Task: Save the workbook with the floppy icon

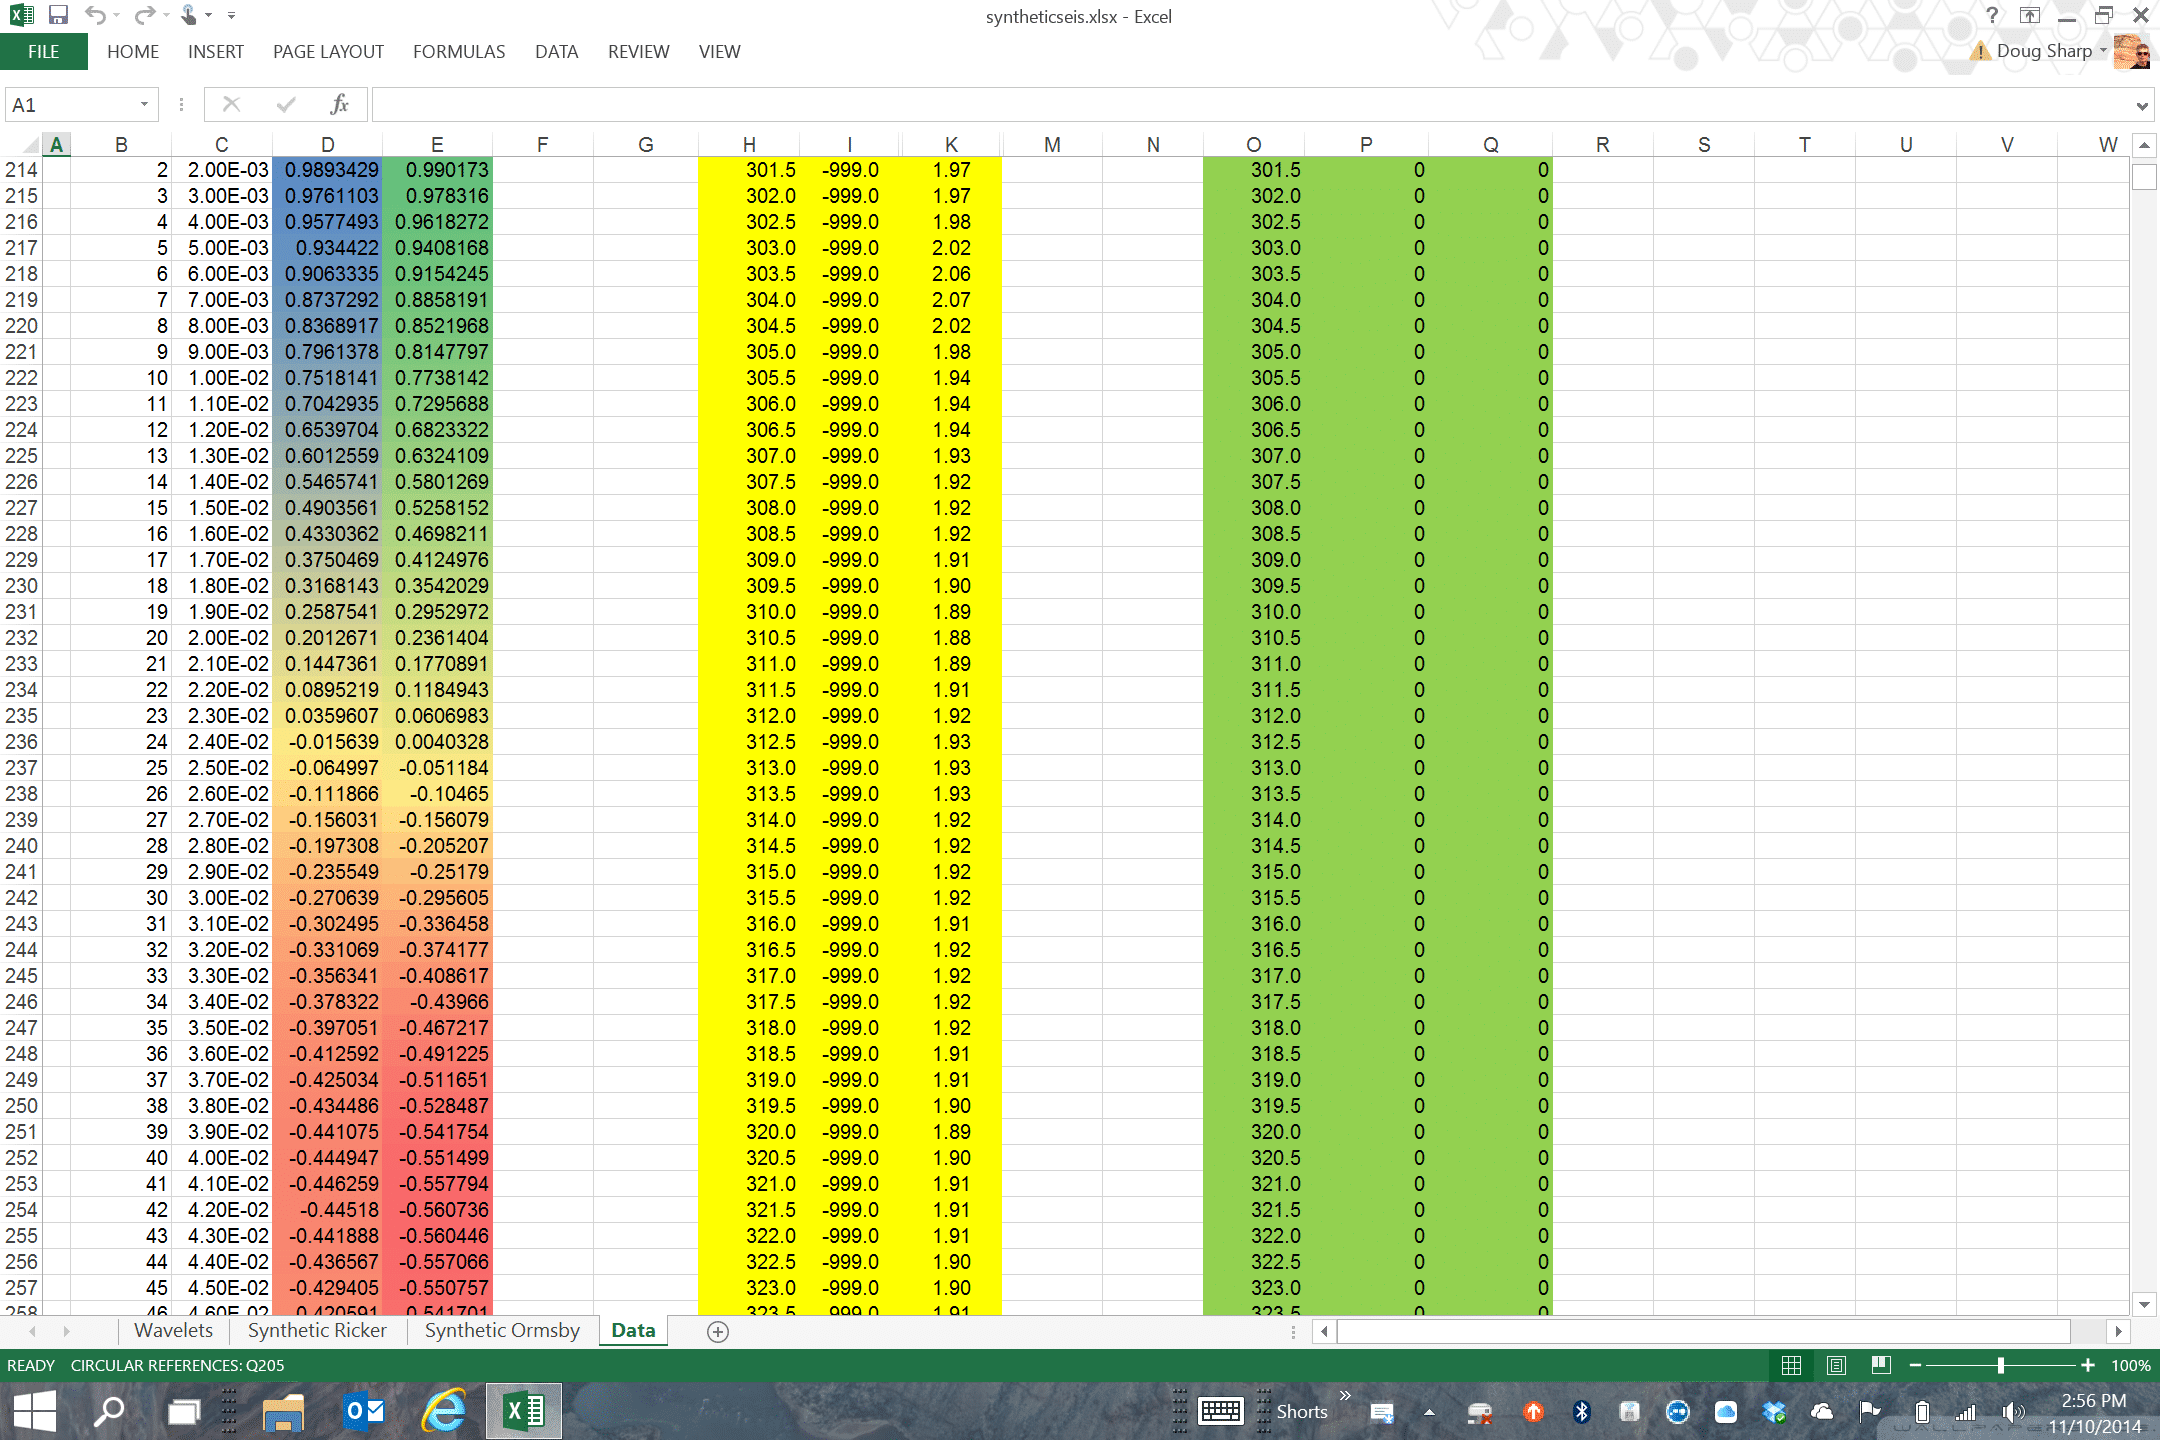Action: pyautogui.click(x=58, y=15)
